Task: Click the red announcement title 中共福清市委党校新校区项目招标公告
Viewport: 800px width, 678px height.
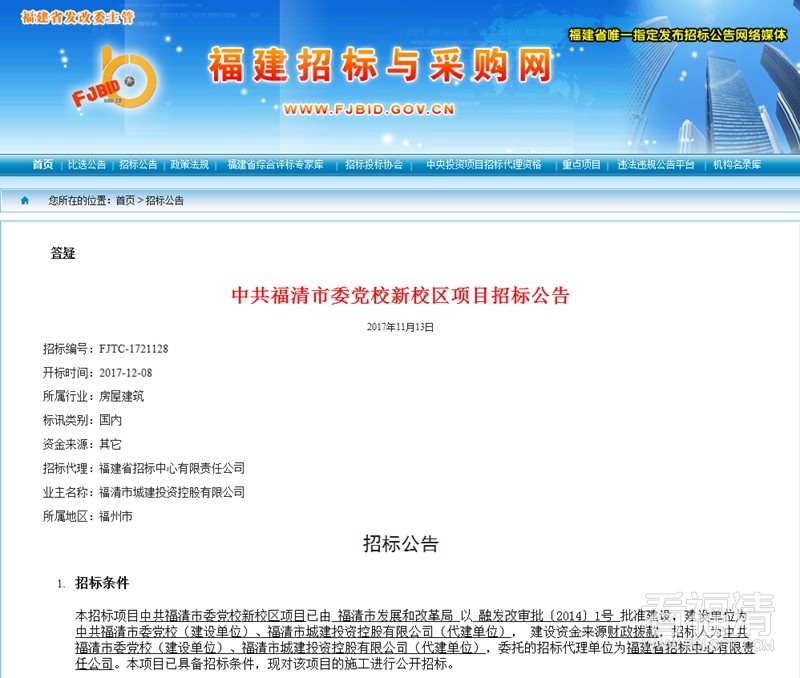Action: 400,295
